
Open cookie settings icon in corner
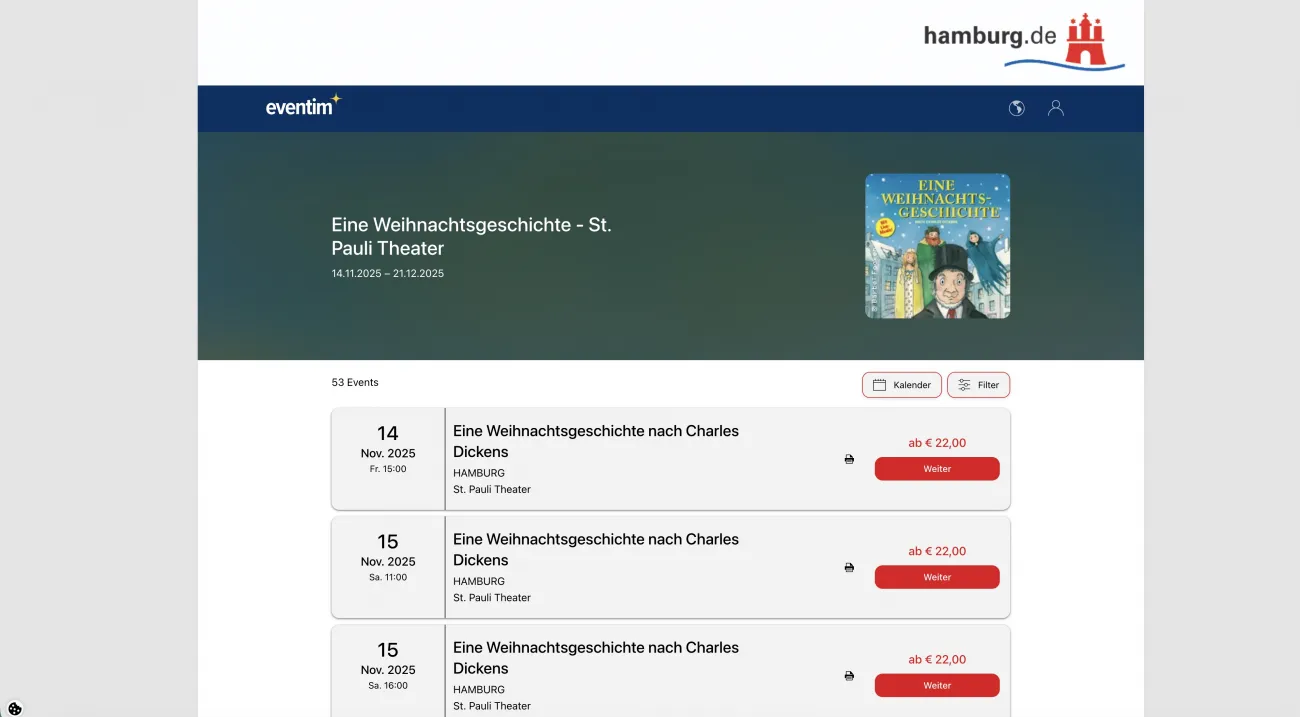point(14,708)
